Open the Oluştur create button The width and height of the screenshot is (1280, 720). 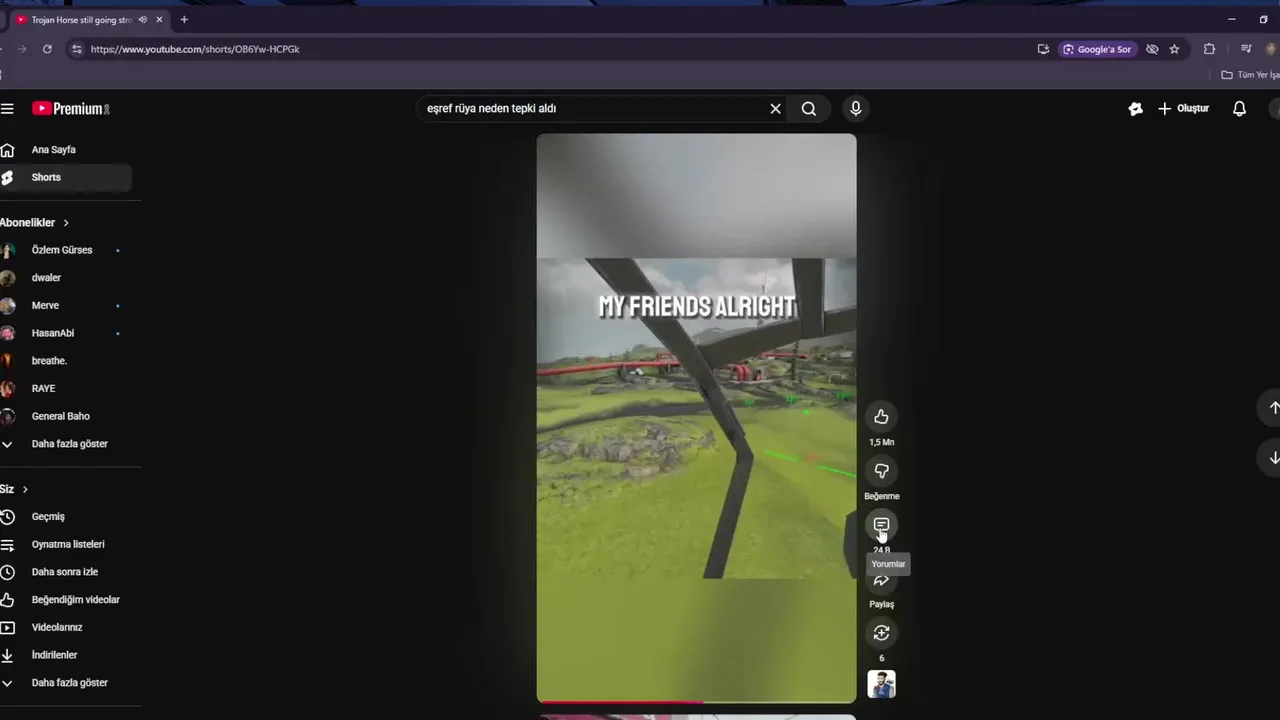[x=1183, y=108]
